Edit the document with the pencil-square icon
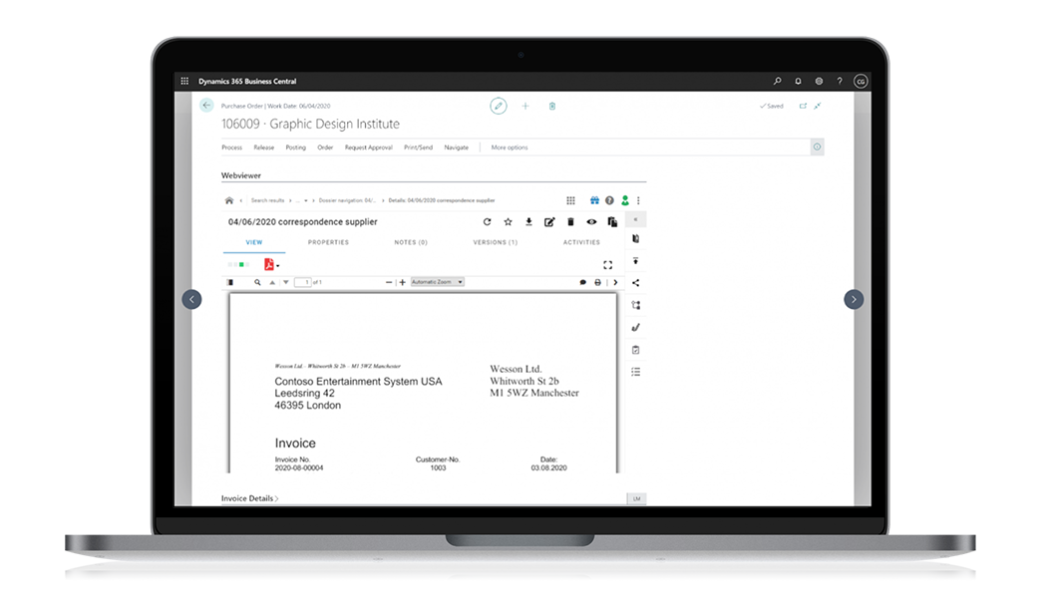 pos(549,222)
